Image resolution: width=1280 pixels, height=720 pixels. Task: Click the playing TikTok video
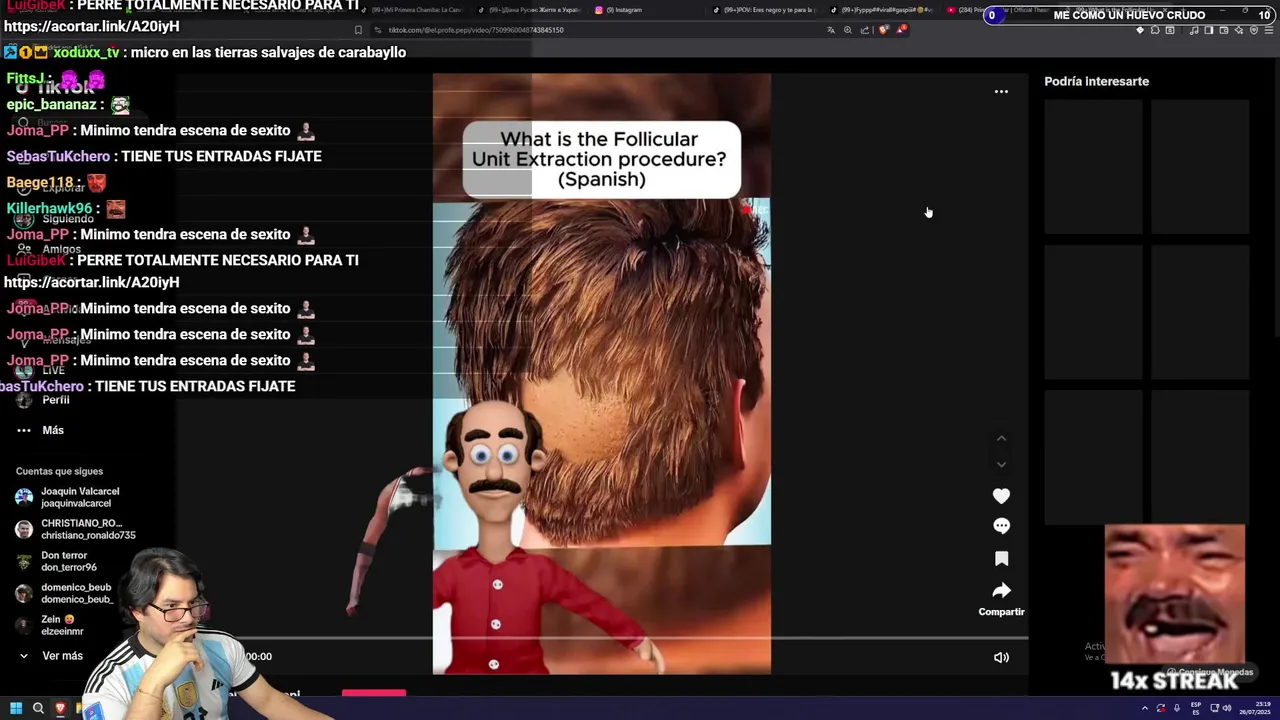point(601,374)
